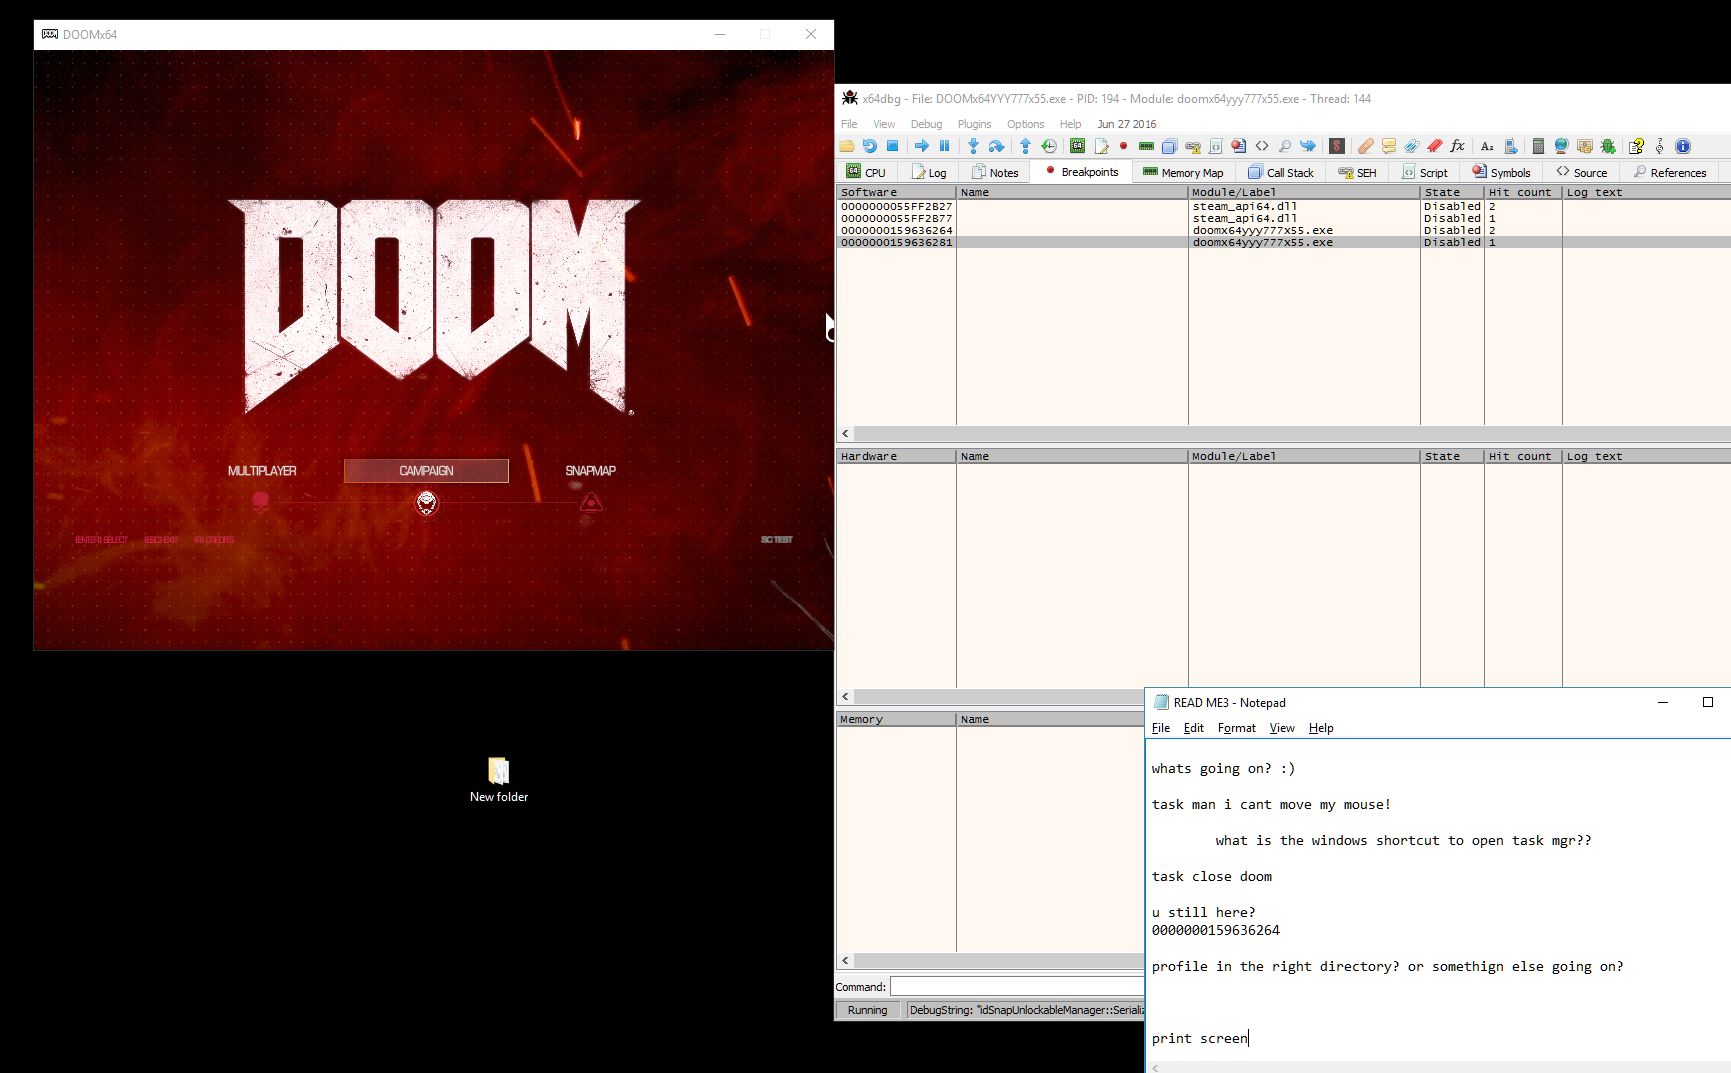Open patches with the bandage icon
Viewport: 1731px width, 1073px height.
[1366, 146]
